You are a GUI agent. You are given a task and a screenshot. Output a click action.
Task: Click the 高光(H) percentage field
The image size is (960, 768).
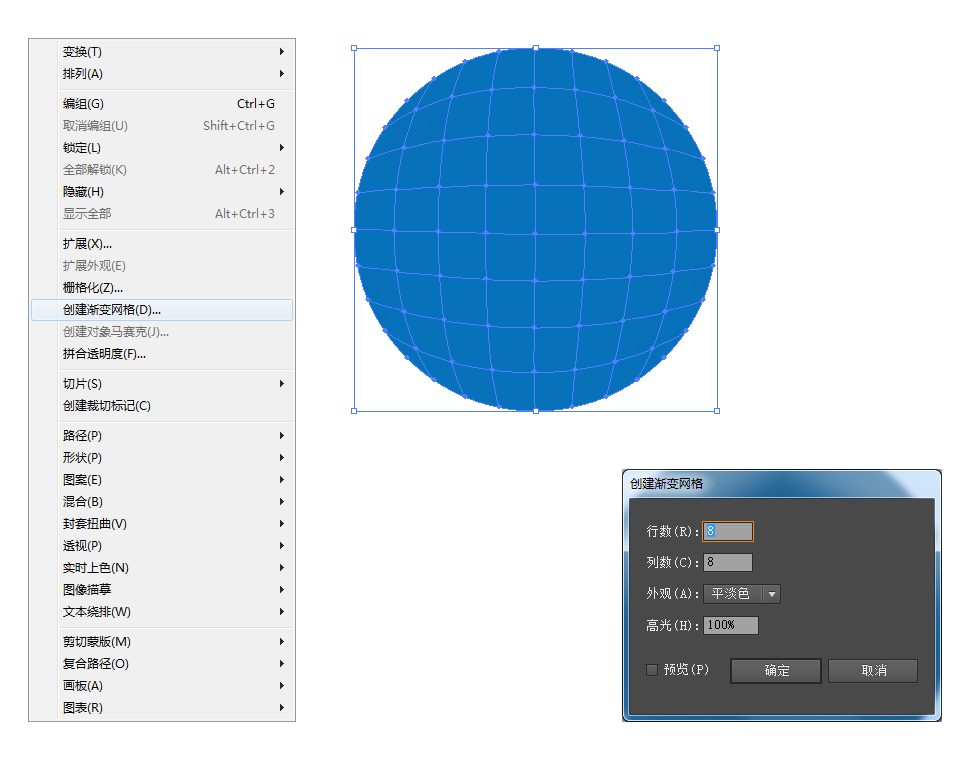[731, 625]
